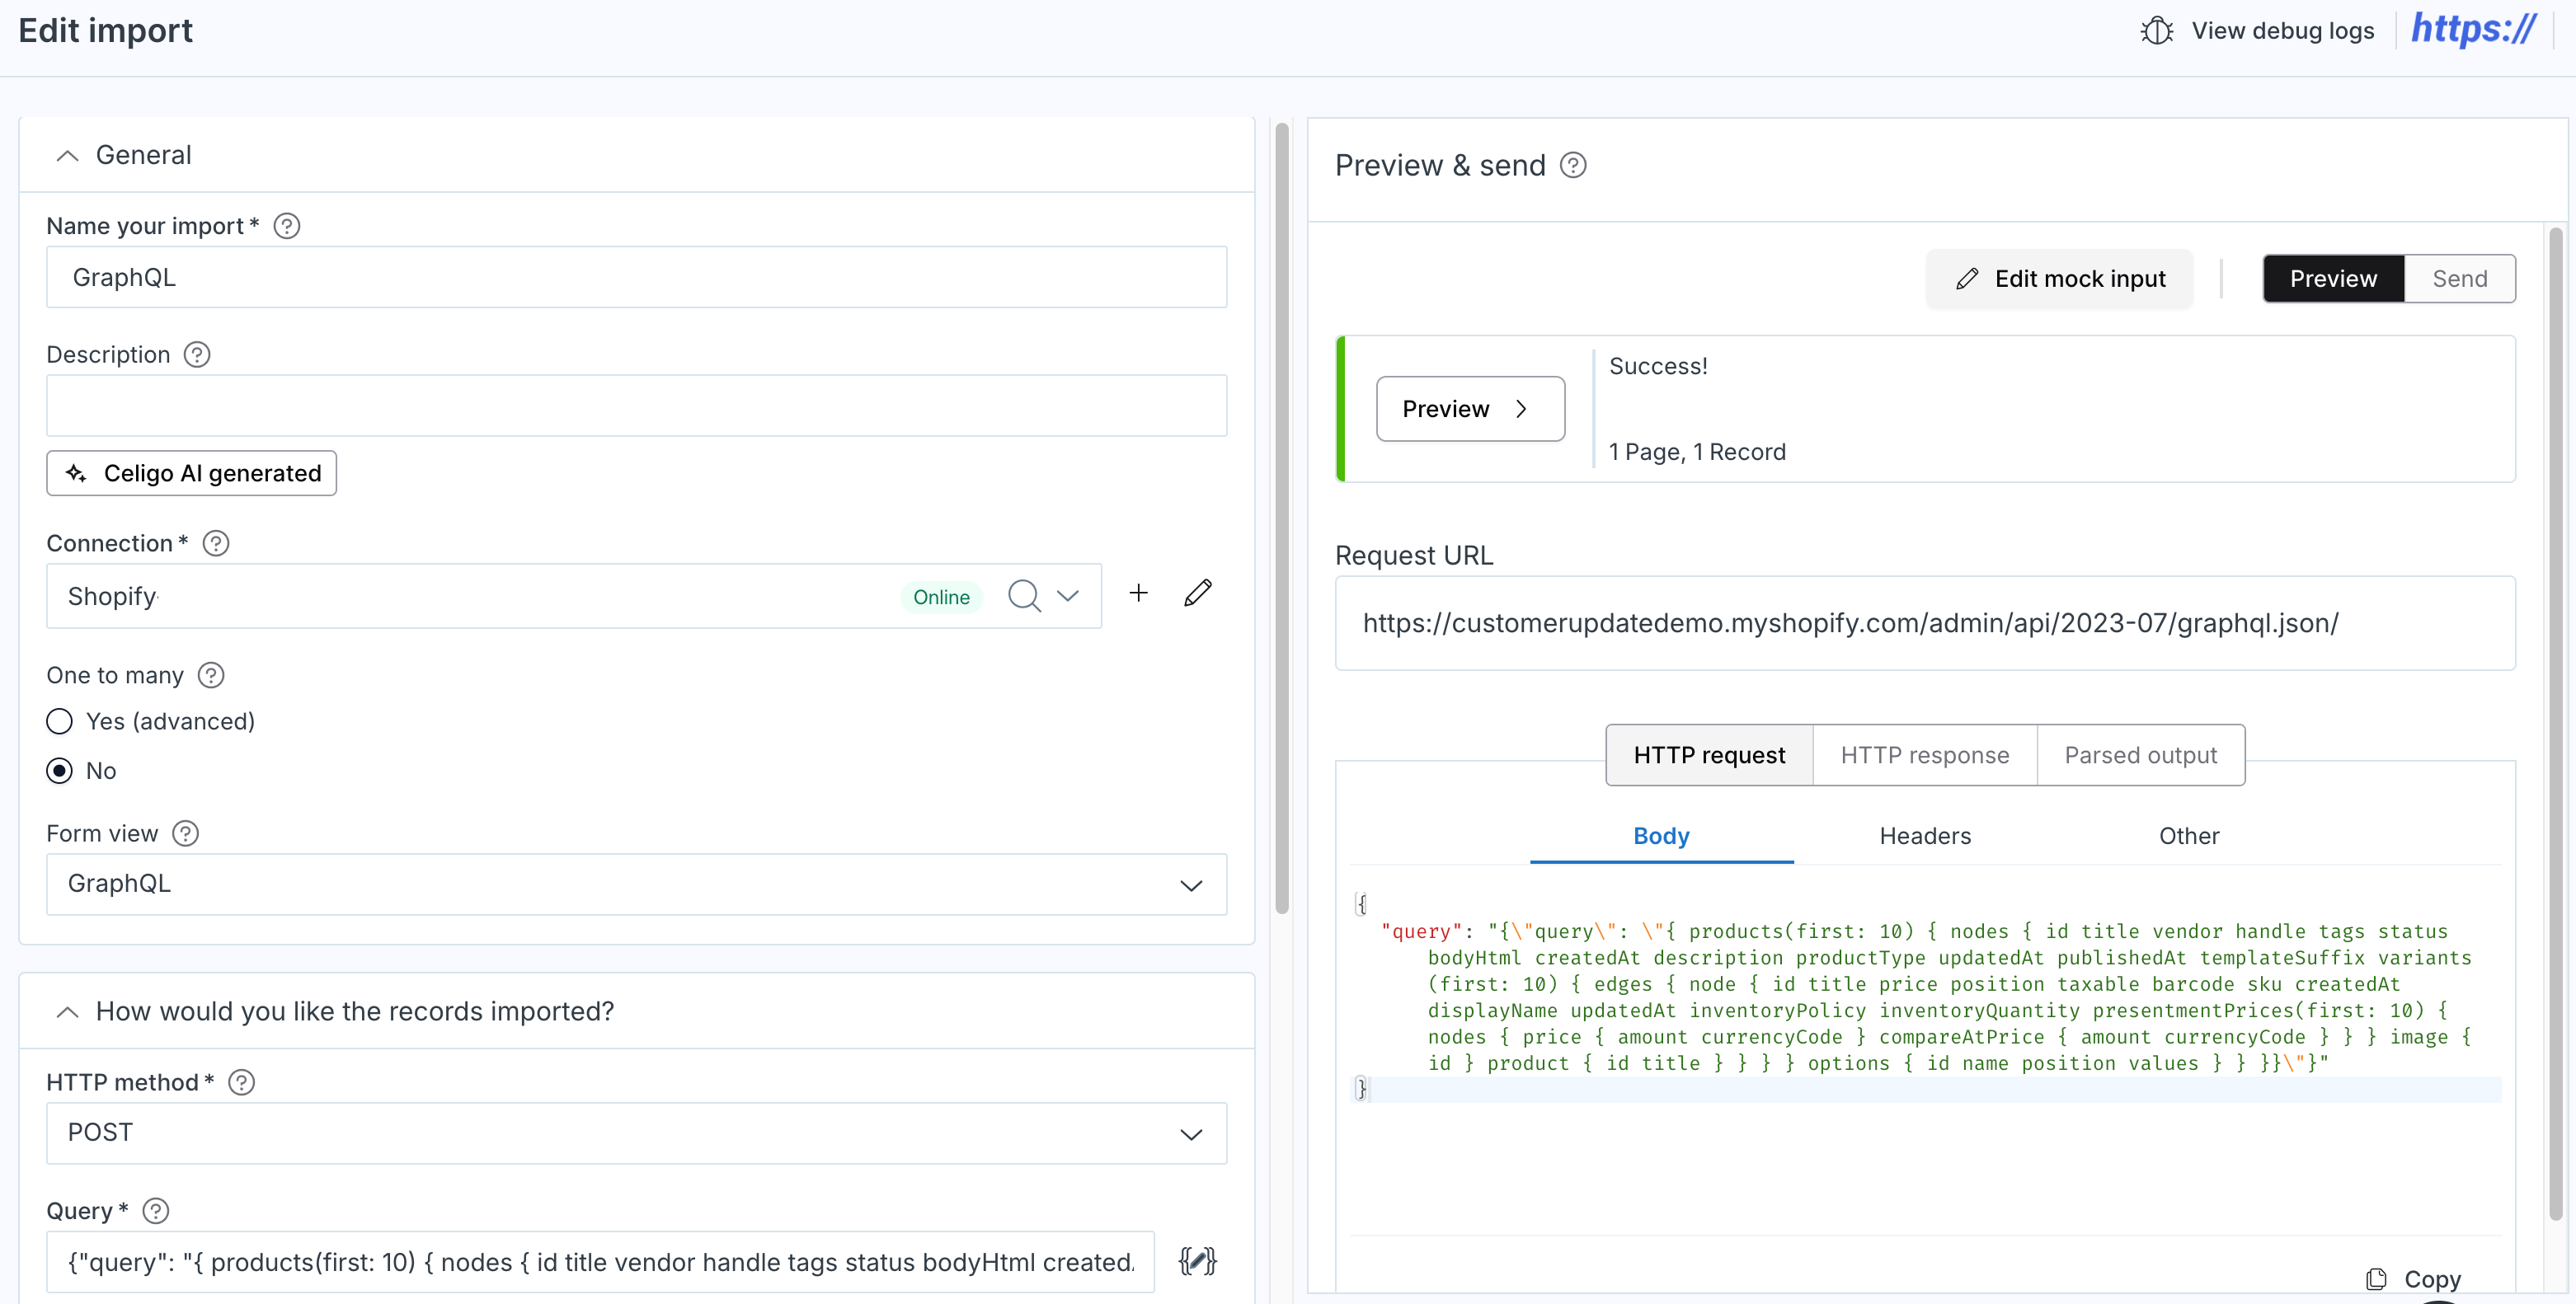This screenshot has height=1304, width=2576.
Task: Click help icon beside Description label
Action: tap(197, 355)
